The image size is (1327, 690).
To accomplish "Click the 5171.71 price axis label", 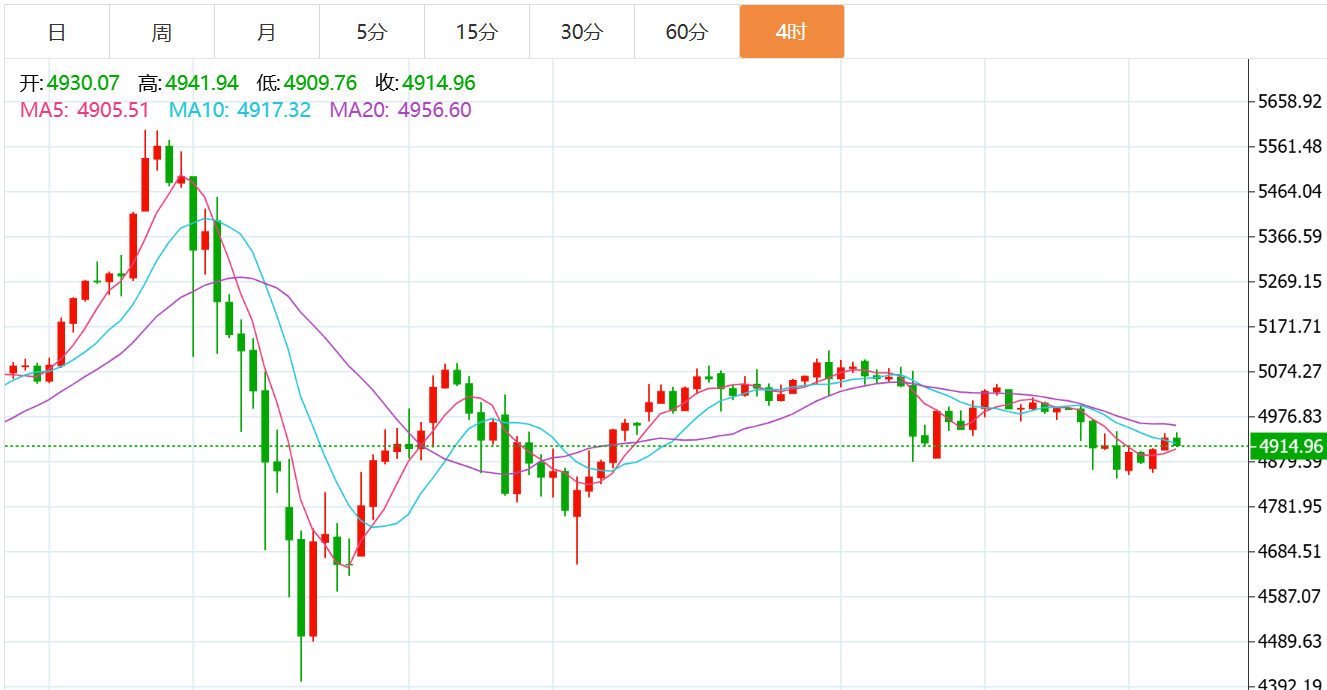I will [x=1290, y=326].
